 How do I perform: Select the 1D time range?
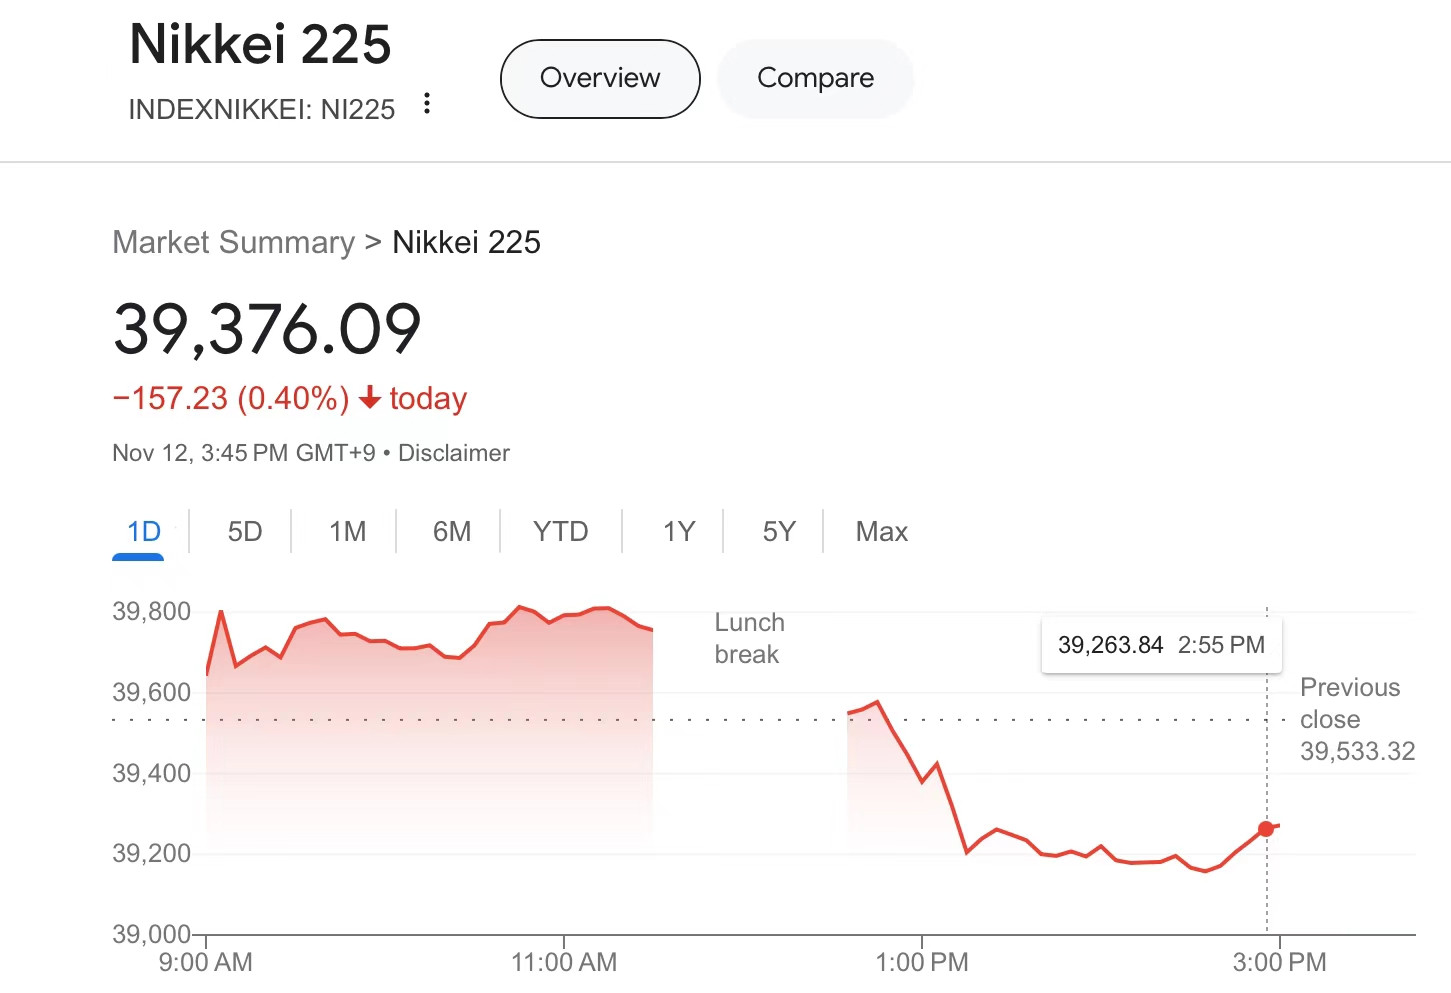[143, 532]
